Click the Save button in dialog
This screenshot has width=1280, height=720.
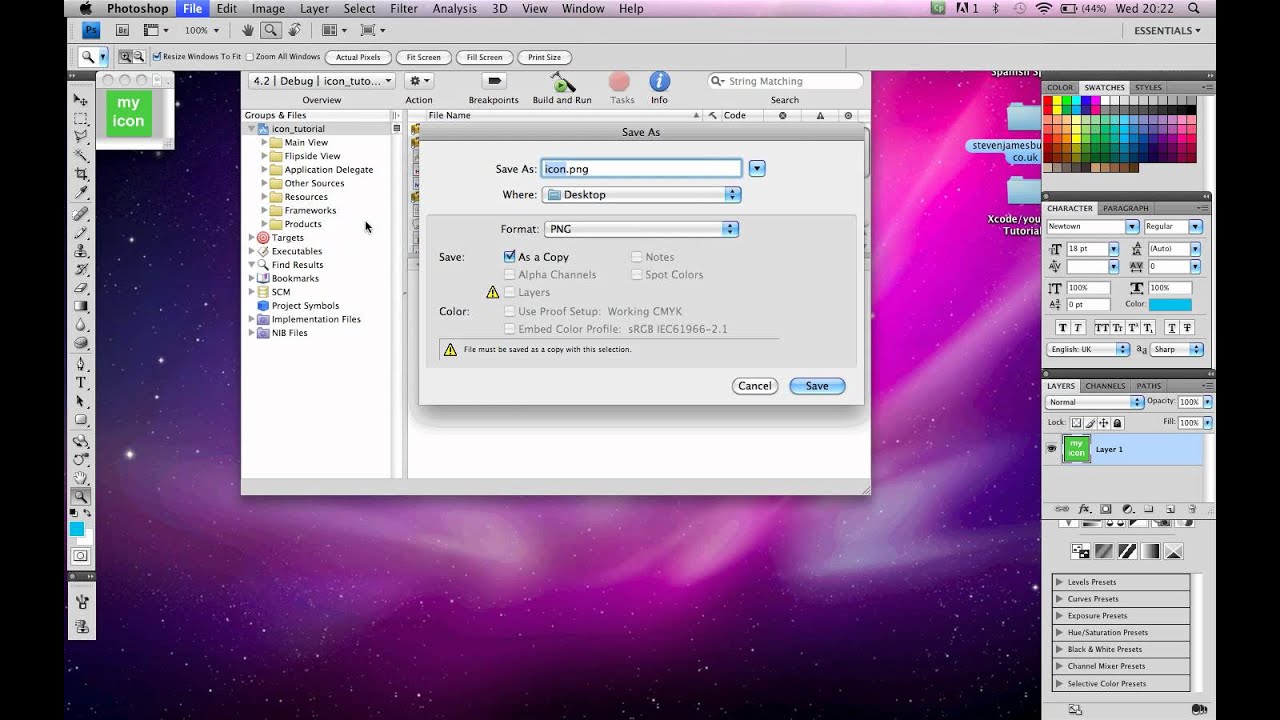click(817, 386)
